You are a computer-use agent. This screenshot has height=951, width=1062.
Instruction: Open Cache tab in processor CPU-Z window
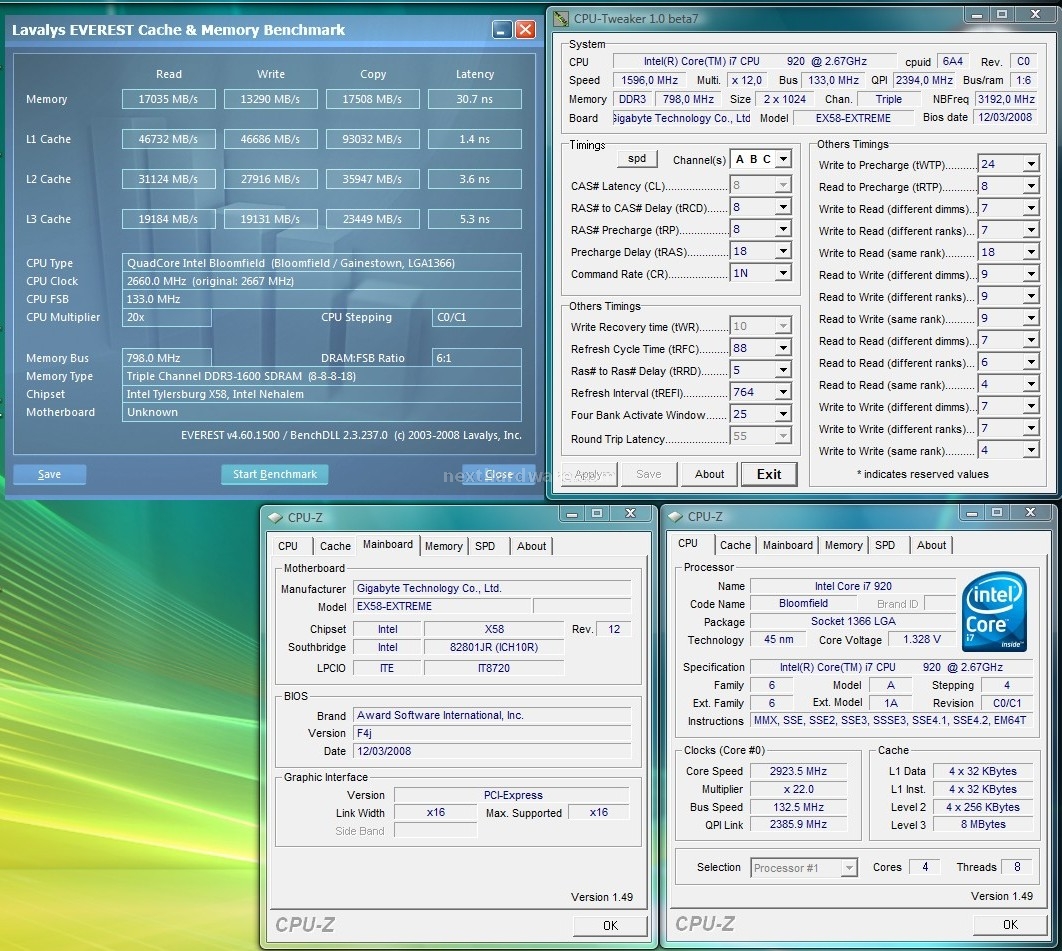click(x=735, y=545)
